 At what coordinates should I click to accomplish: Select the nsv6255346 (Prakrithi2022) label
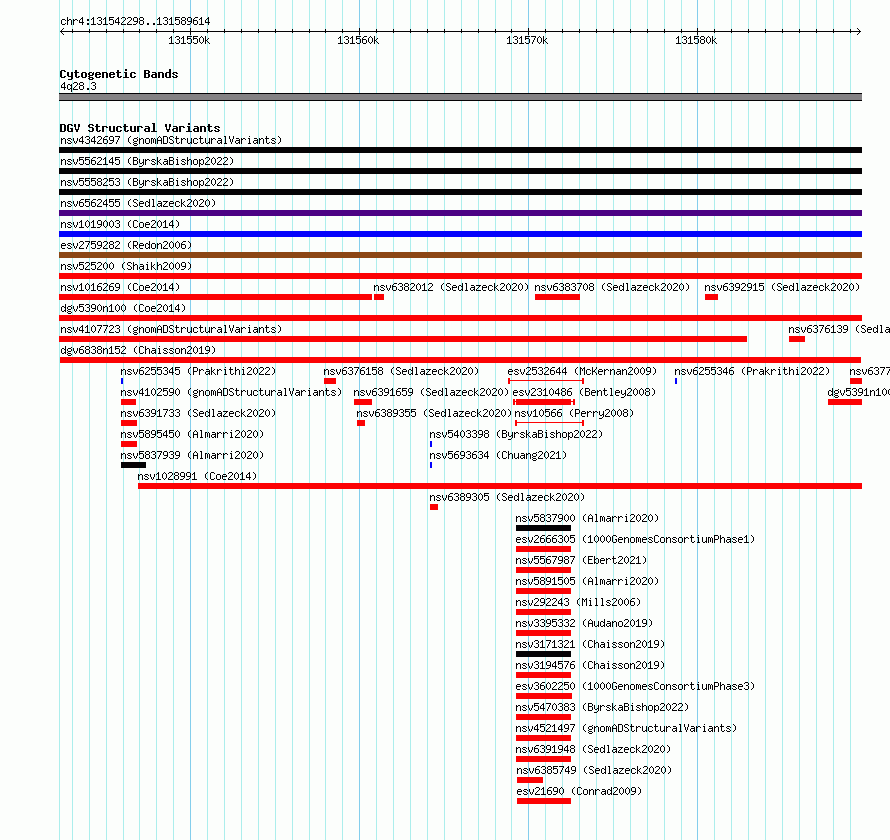point(752,371)
